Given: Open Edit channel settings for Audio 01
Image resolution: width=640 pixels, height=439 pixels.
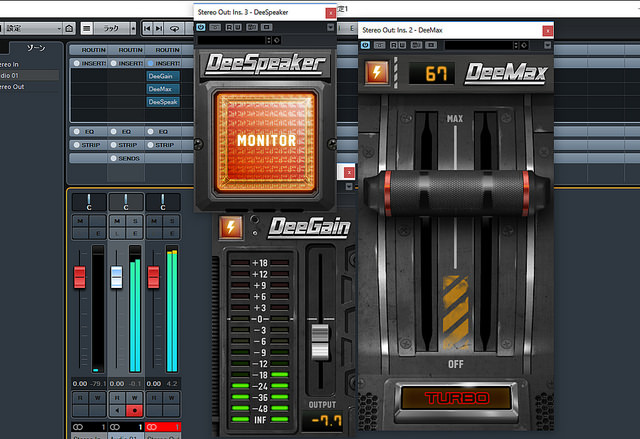Looking at the screenshot, I should click(135, 233).
